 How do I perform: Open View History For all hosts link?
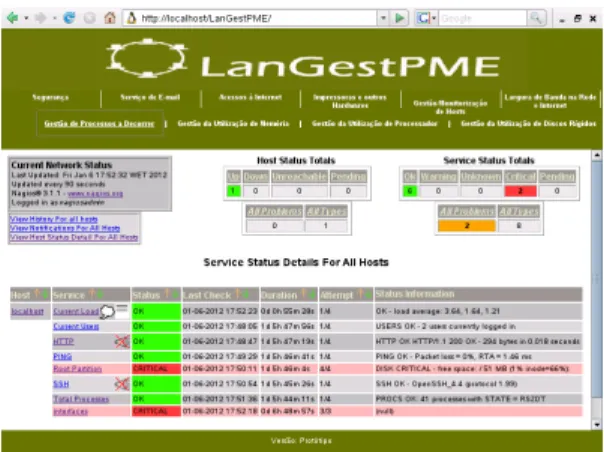coord(54,219)
